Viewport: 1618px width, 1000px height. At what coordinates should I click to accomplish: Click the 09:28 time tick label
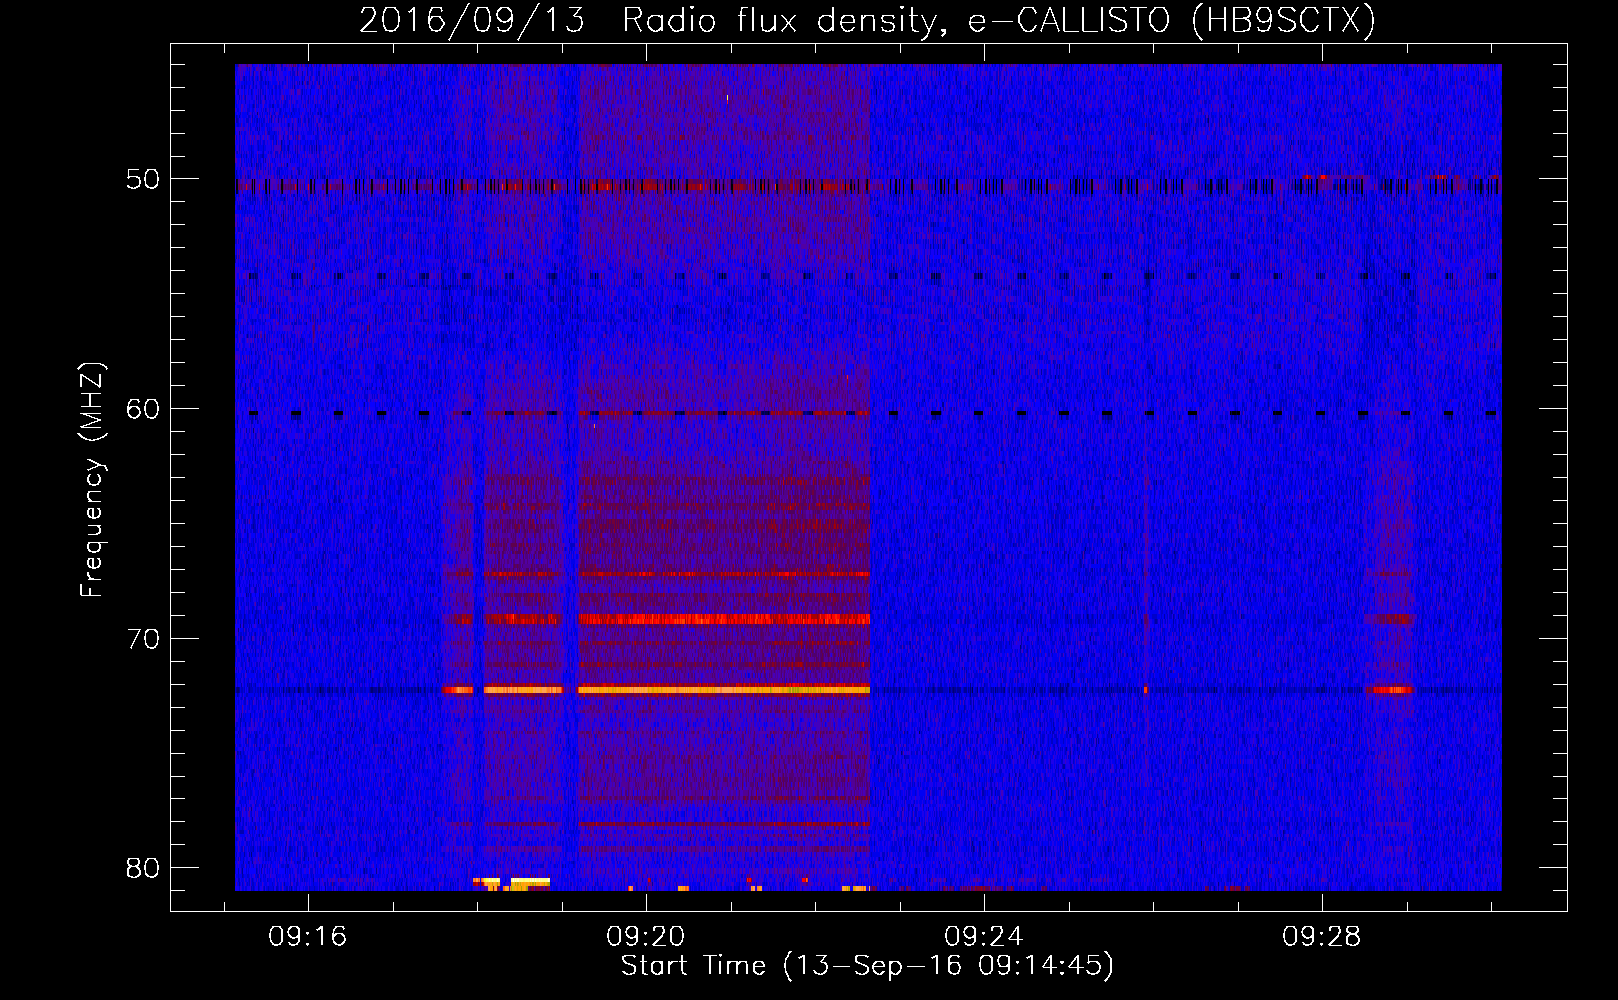click(1322, 937)
